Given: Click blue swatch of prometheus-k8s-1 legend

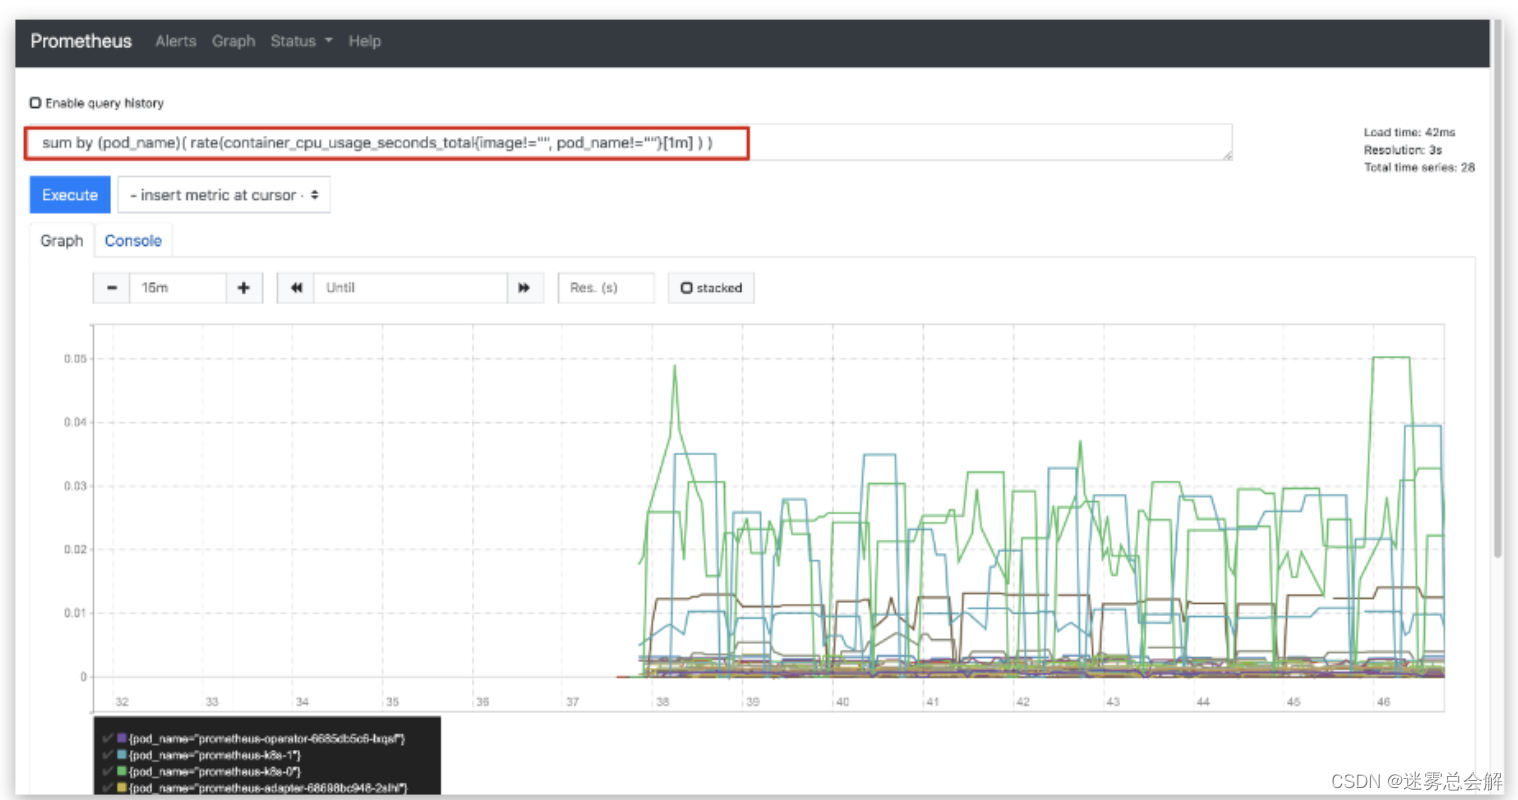Looking at the screenshot, I should pos(122,755).
